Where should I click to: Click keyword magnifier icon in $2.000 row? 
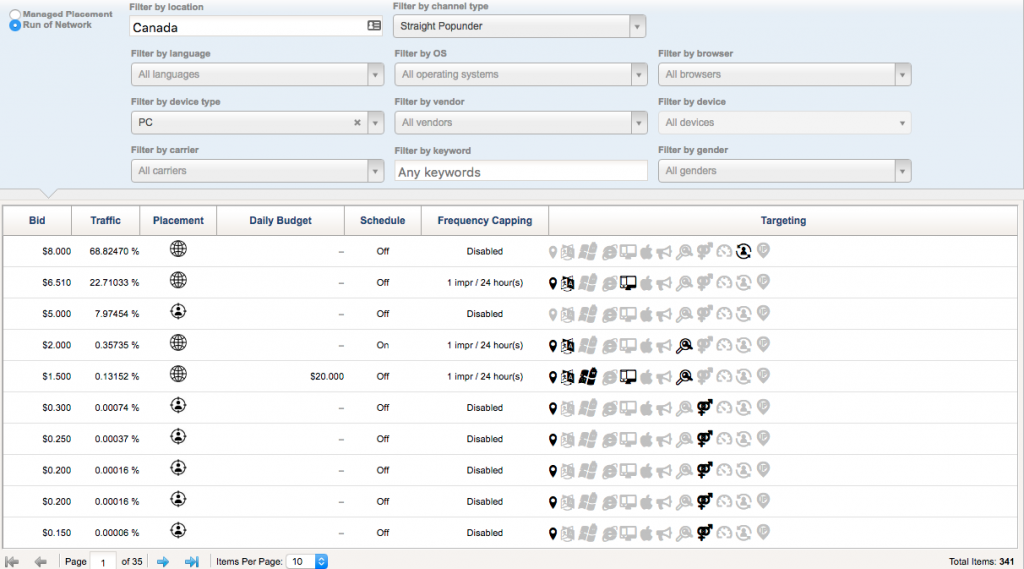pos(684,346)
